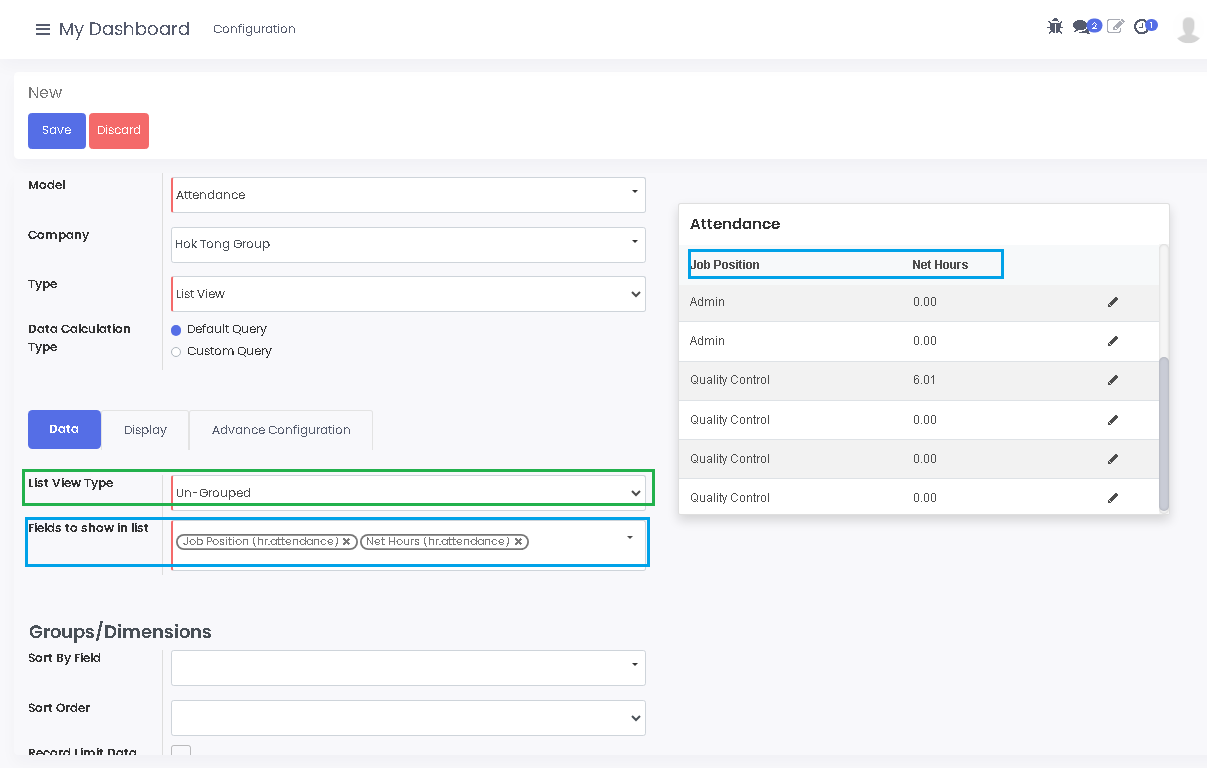Select Default Query radio option
1207x768 pixels.
(x=177, y=330)
